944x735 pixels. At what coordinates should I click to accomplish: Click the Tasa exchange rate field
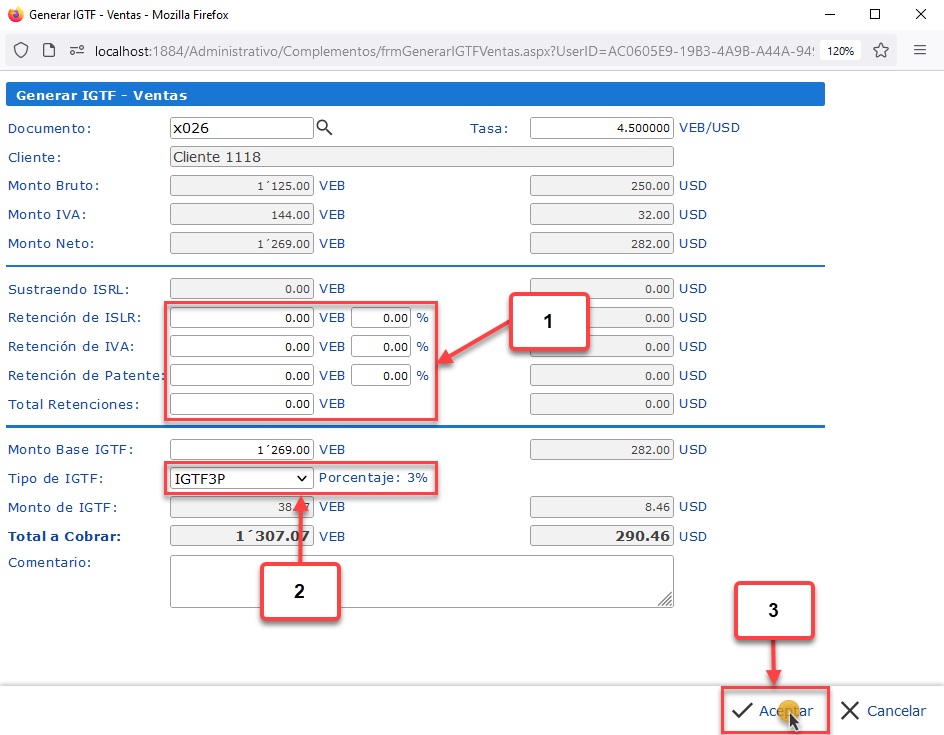[x=601, y=128]
